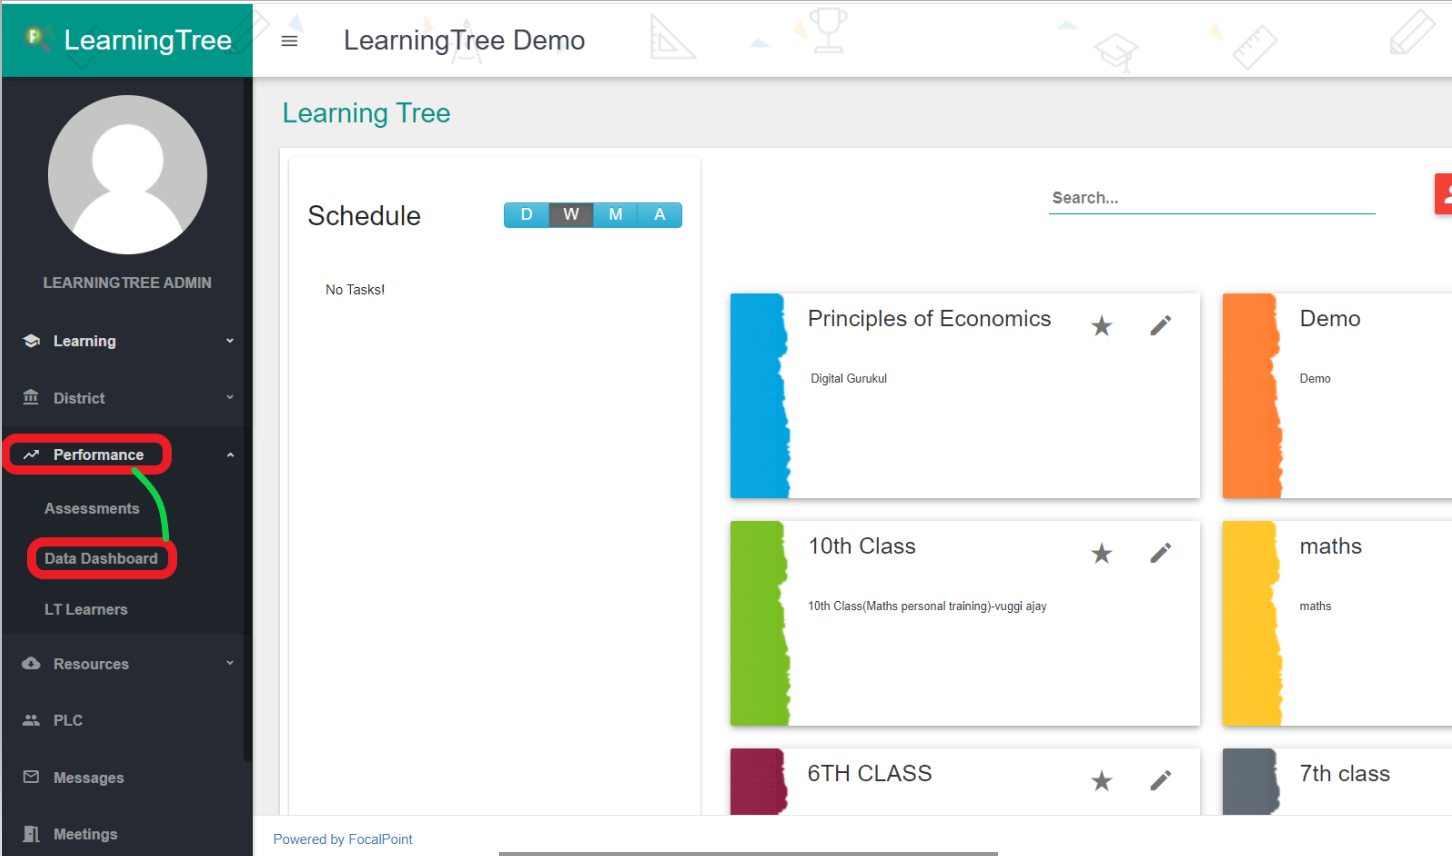Click the 10th Class edit pencil
The image size is (1452, 856).
(x=1160, y=553)
